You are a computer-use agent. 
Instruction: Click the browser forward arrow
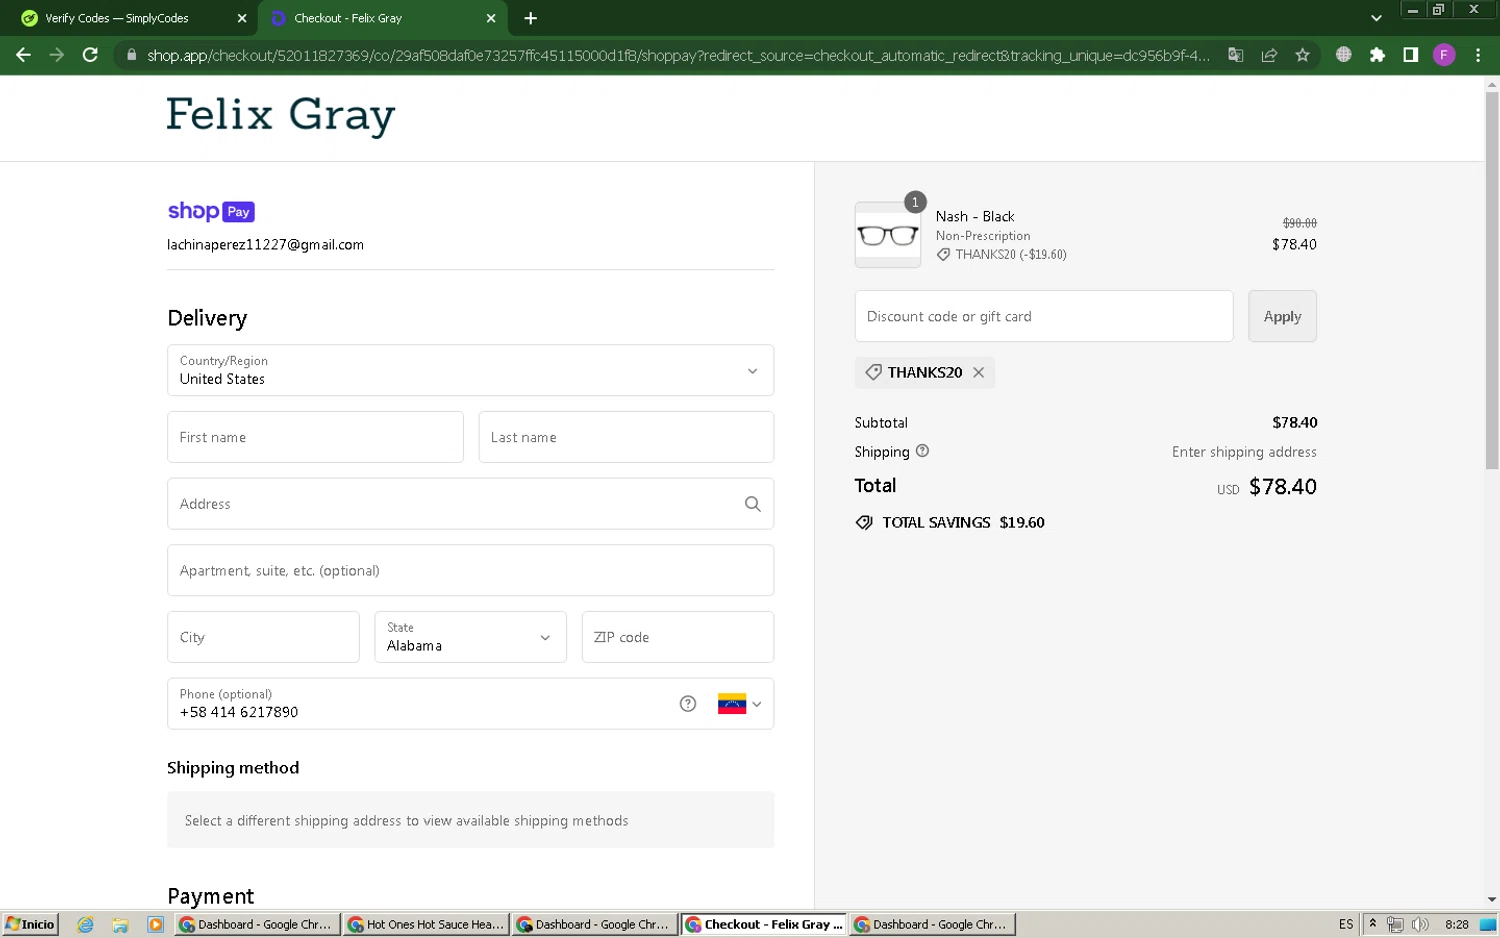pos(57,55)
